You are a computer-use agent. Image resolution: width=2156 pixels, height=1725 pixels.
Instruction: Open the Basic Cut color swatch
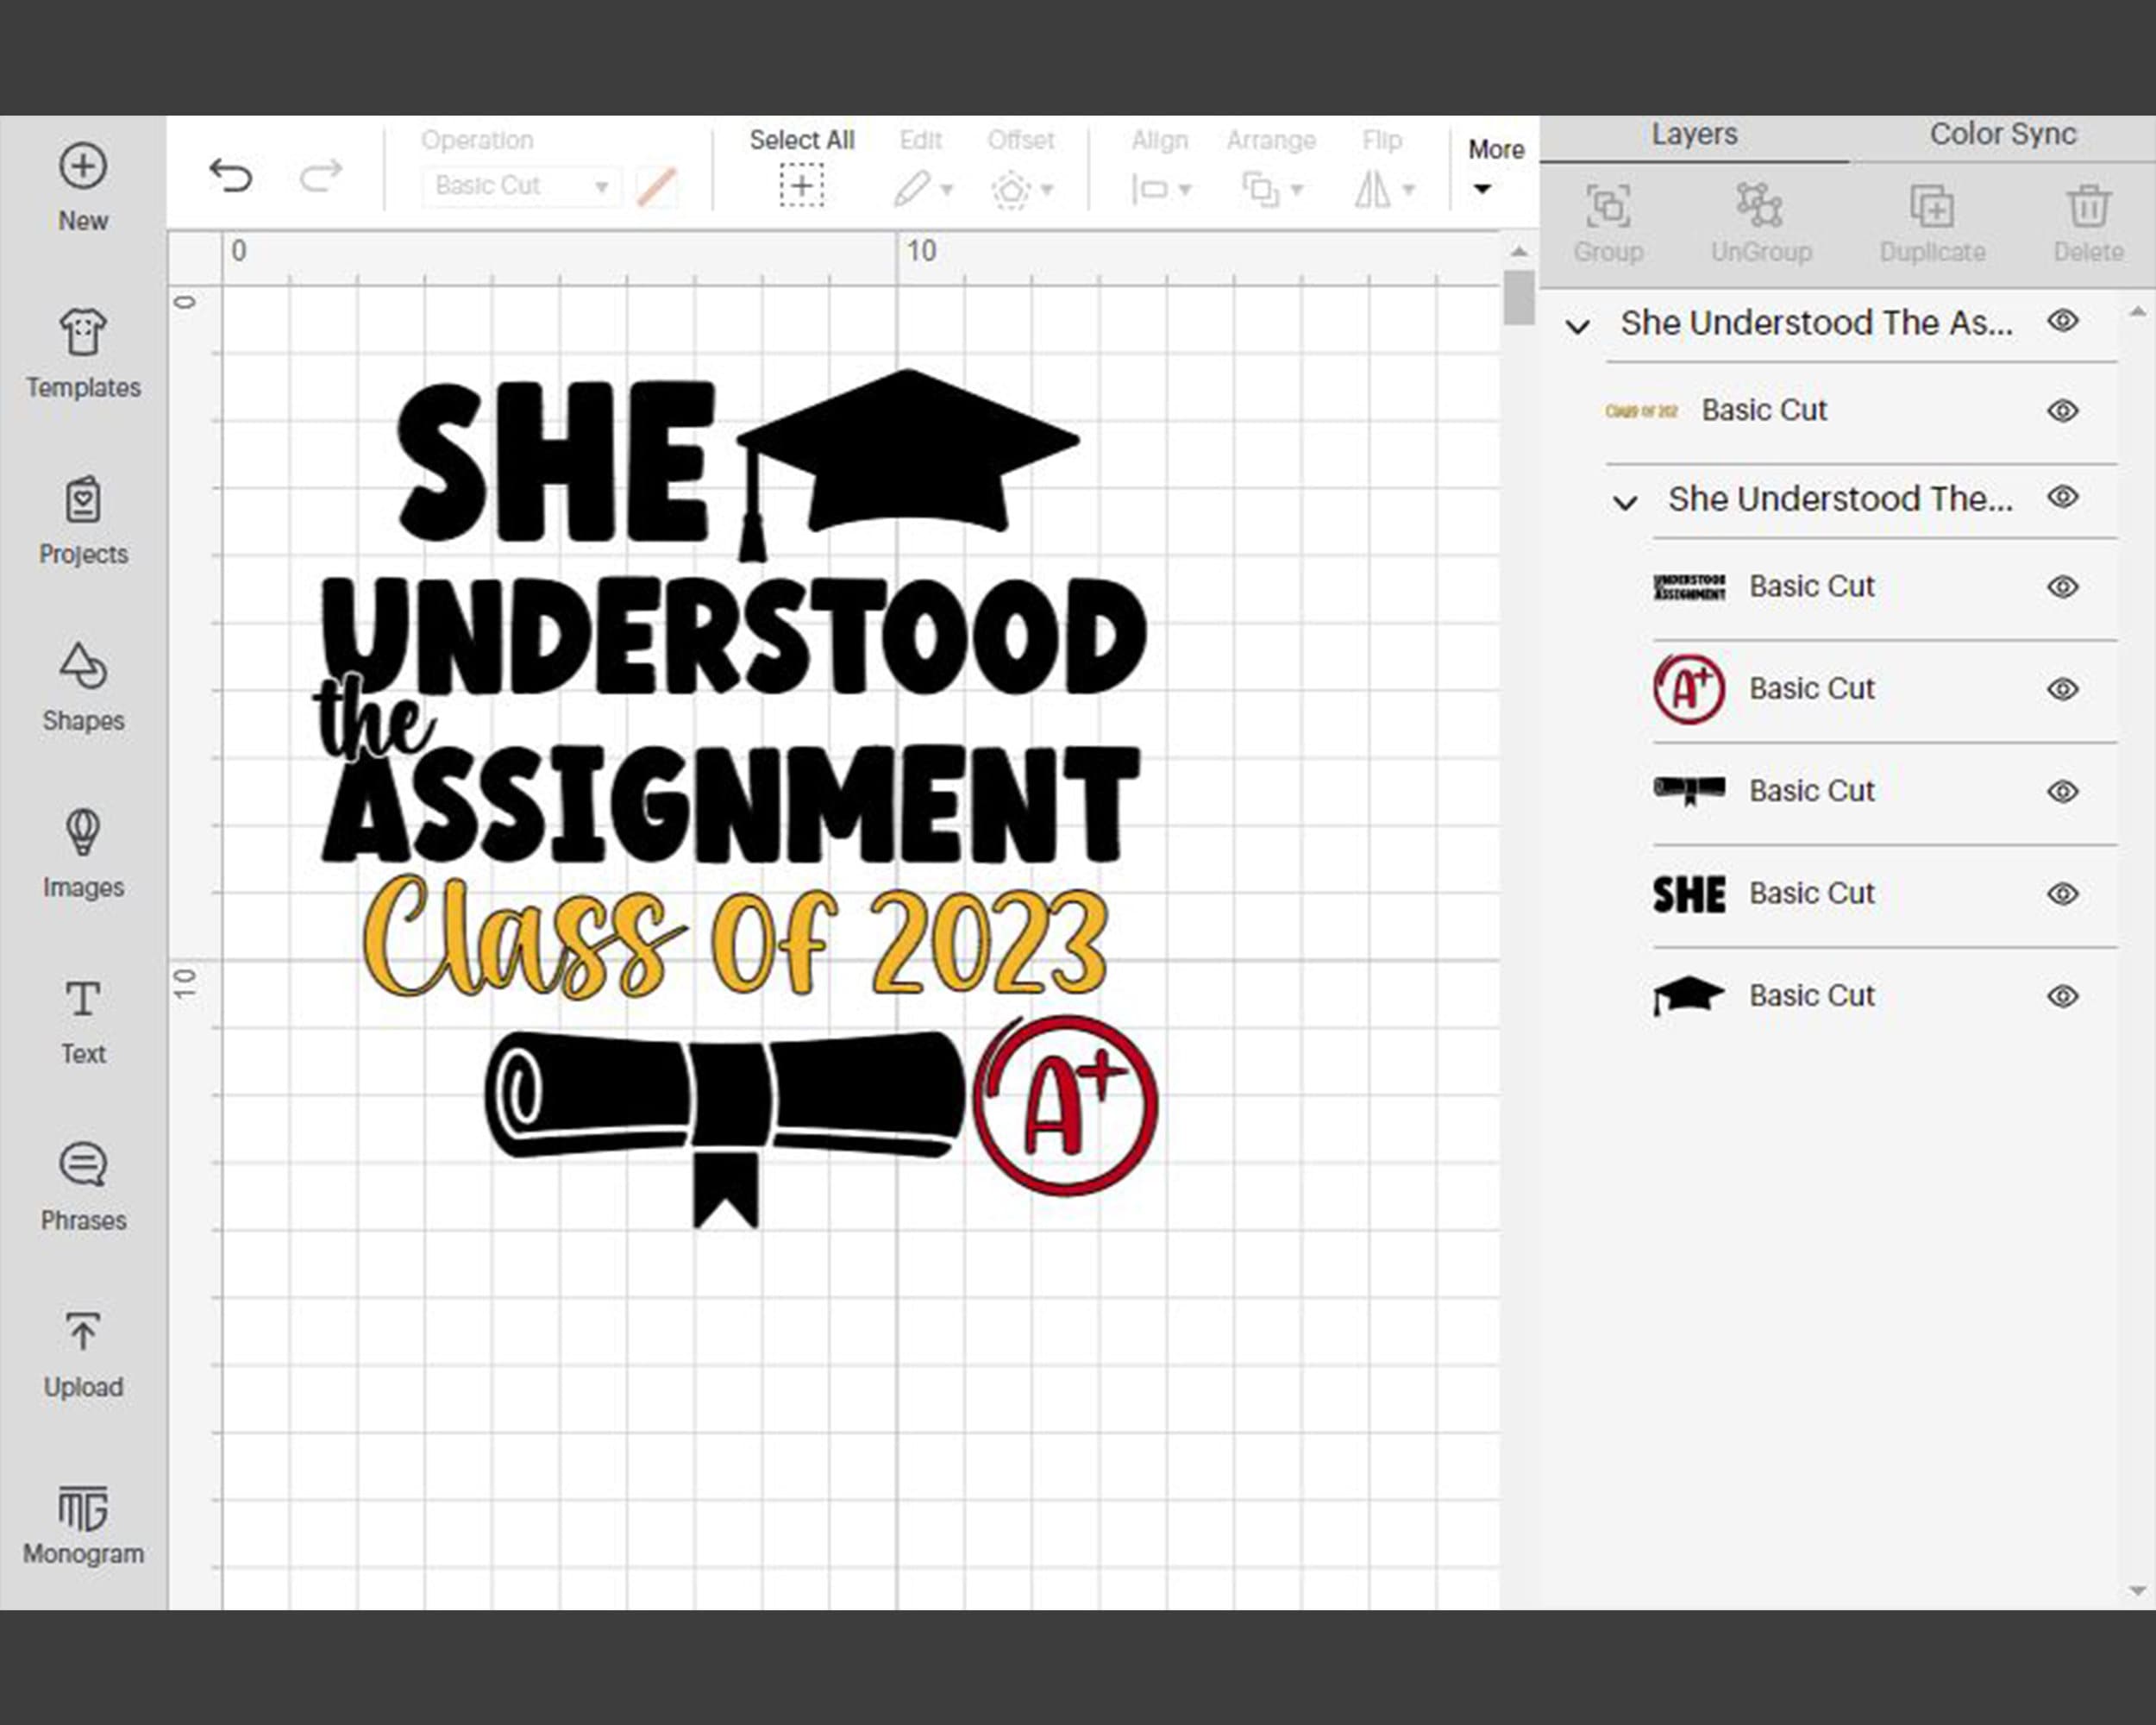tap(657, 186)
